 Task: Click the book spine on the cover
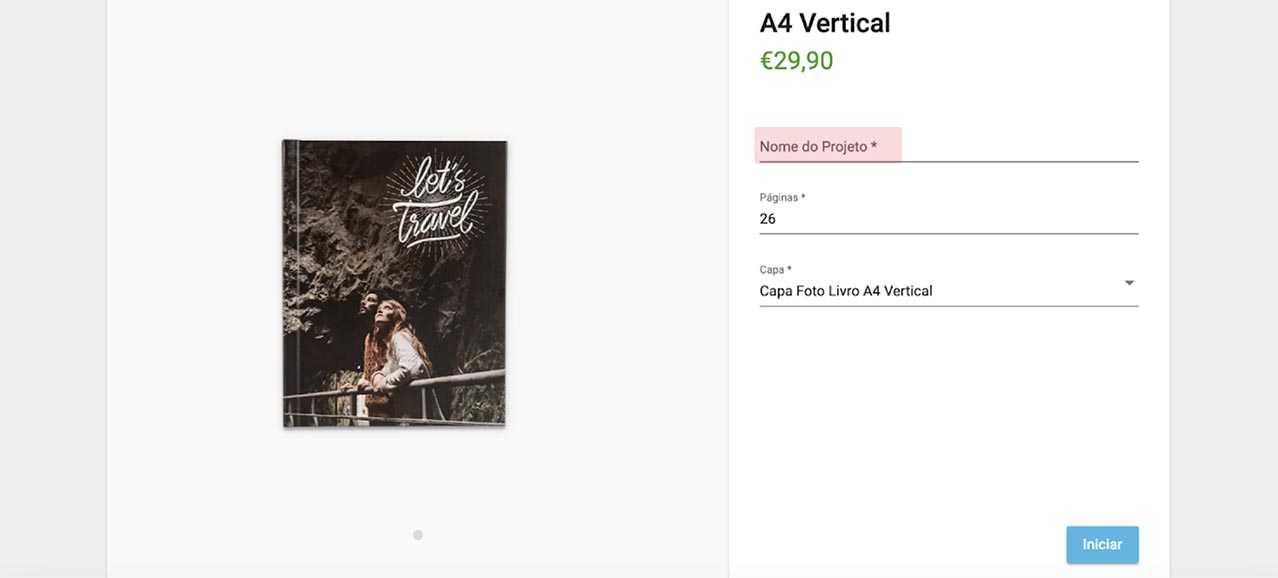click(290, 284)
